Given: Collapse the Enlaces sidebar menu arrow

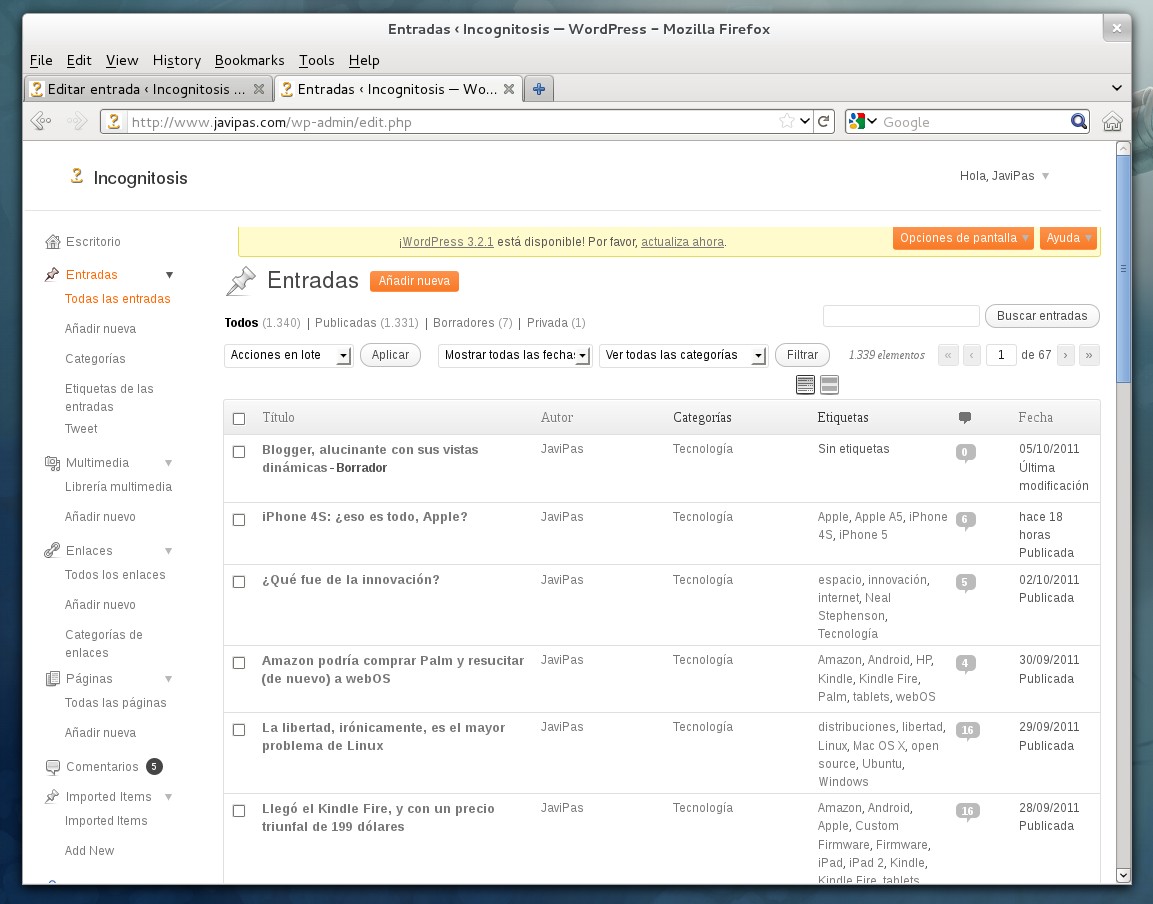Looking at the screenshot, I should [168, 551].
